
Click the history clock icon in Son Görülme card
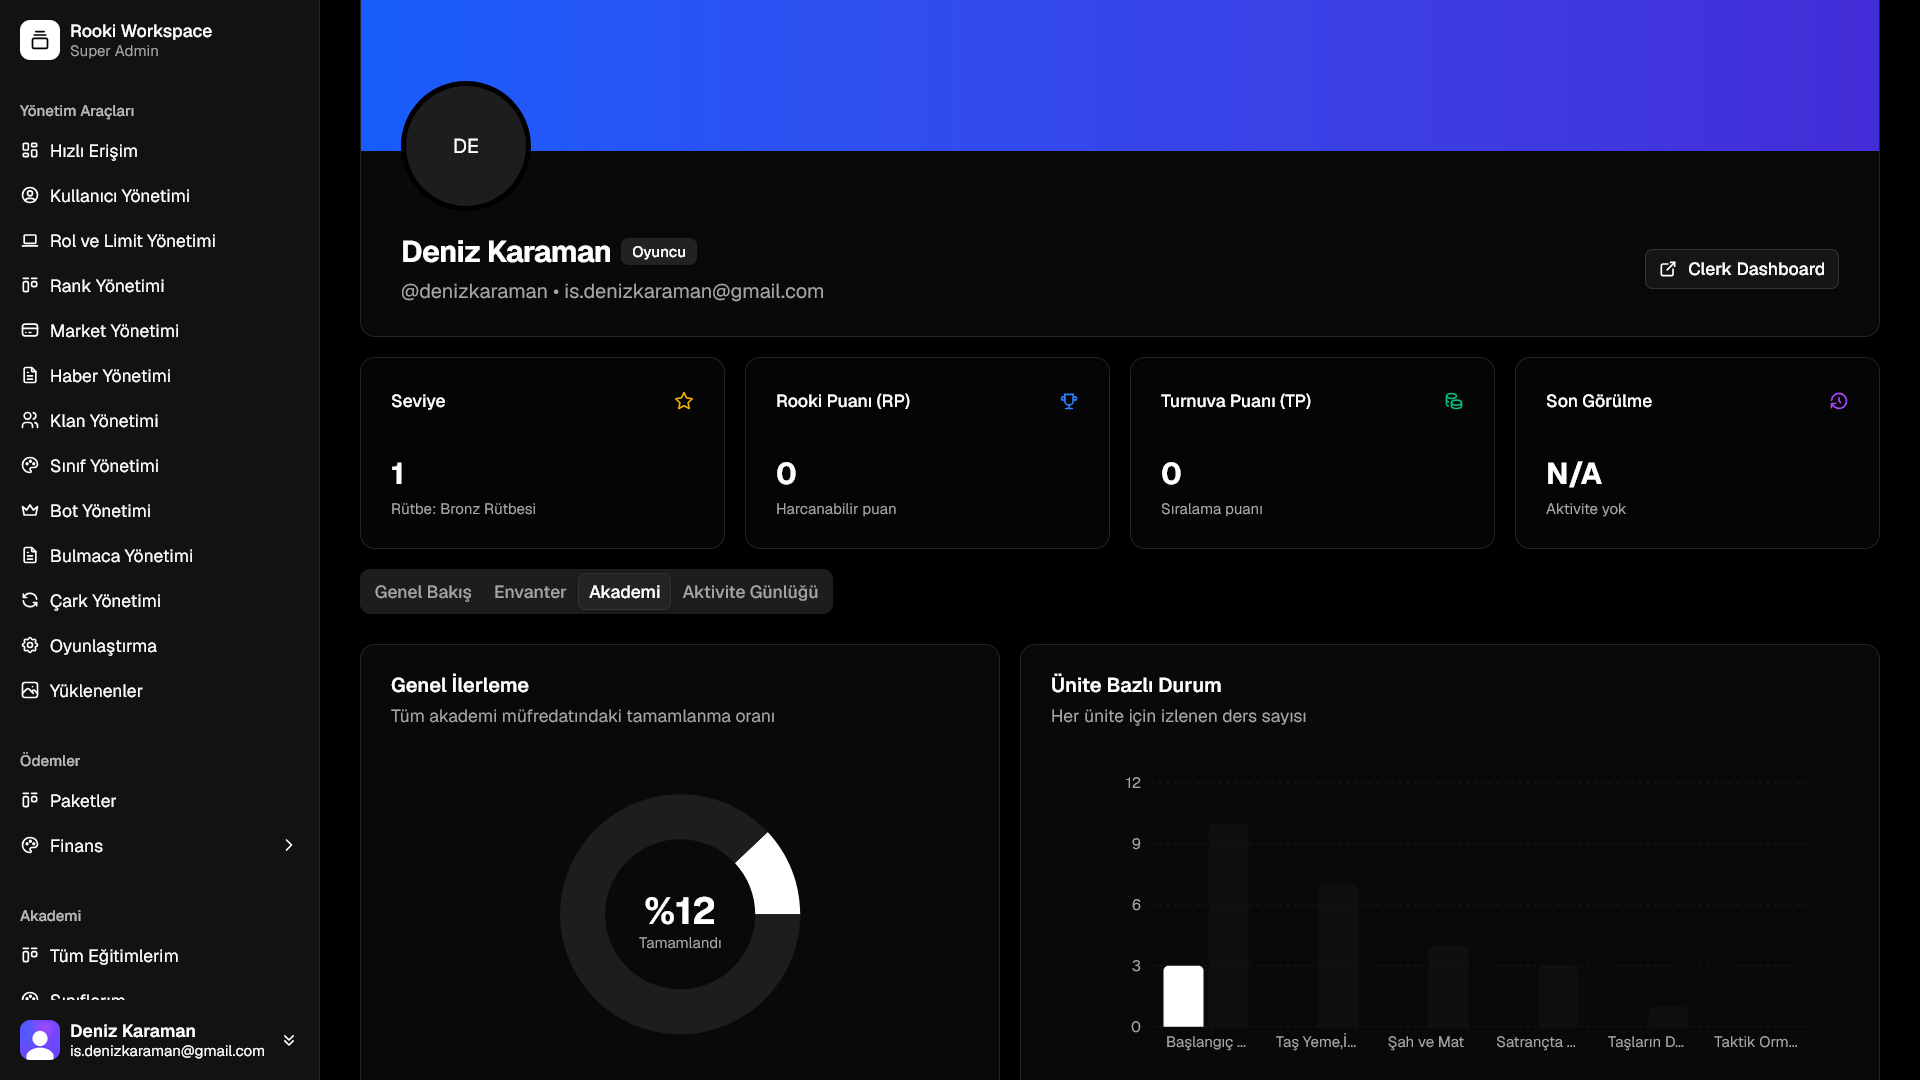point(1839,401)
